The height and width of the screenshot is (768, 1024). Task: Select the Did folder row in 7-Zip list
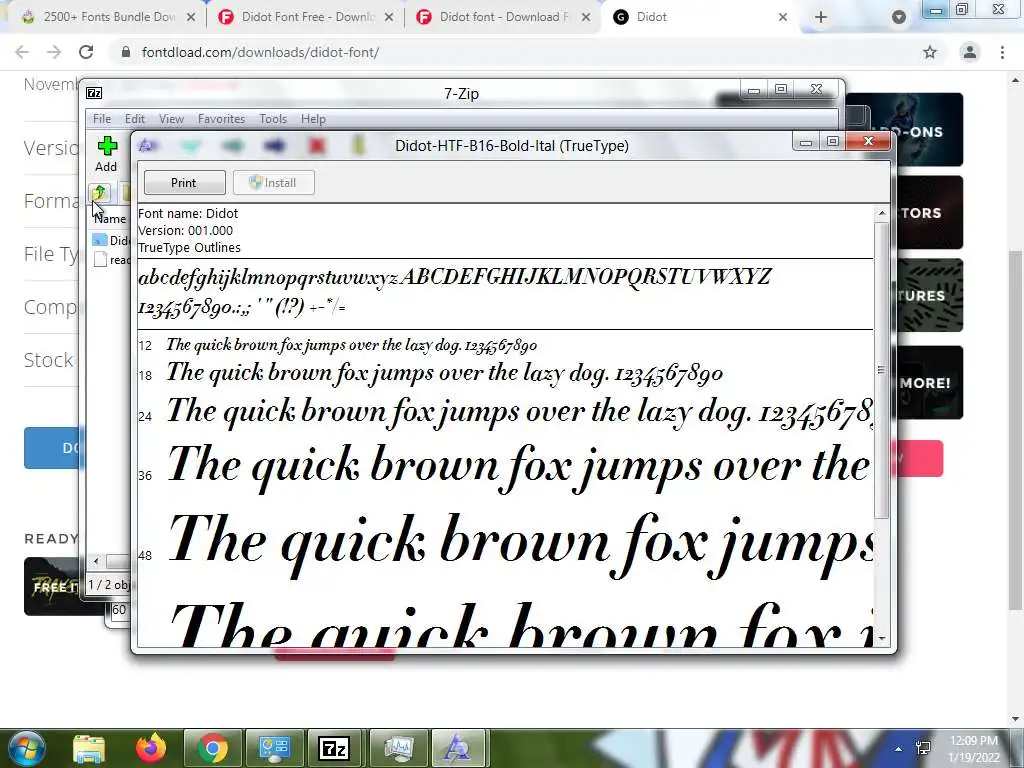pos(111,240)
